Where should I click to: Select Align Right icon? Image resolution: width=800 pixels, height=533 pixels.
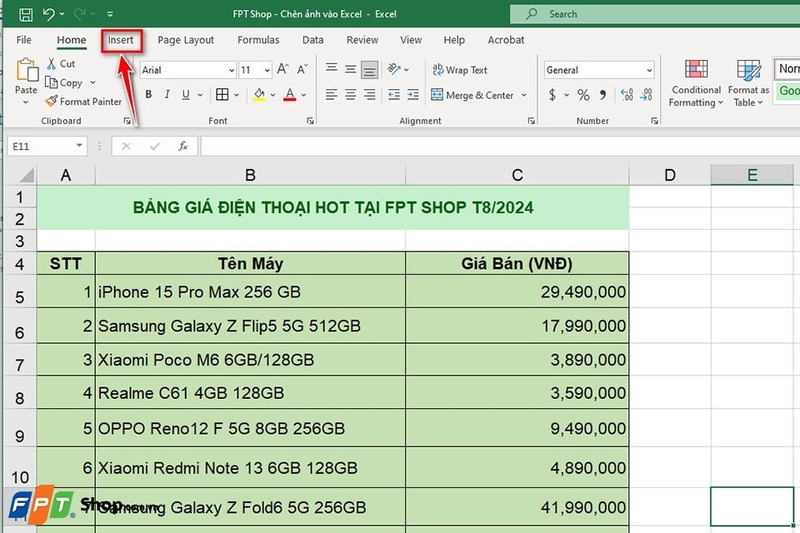pyautogui.click(x=369, y=94)
